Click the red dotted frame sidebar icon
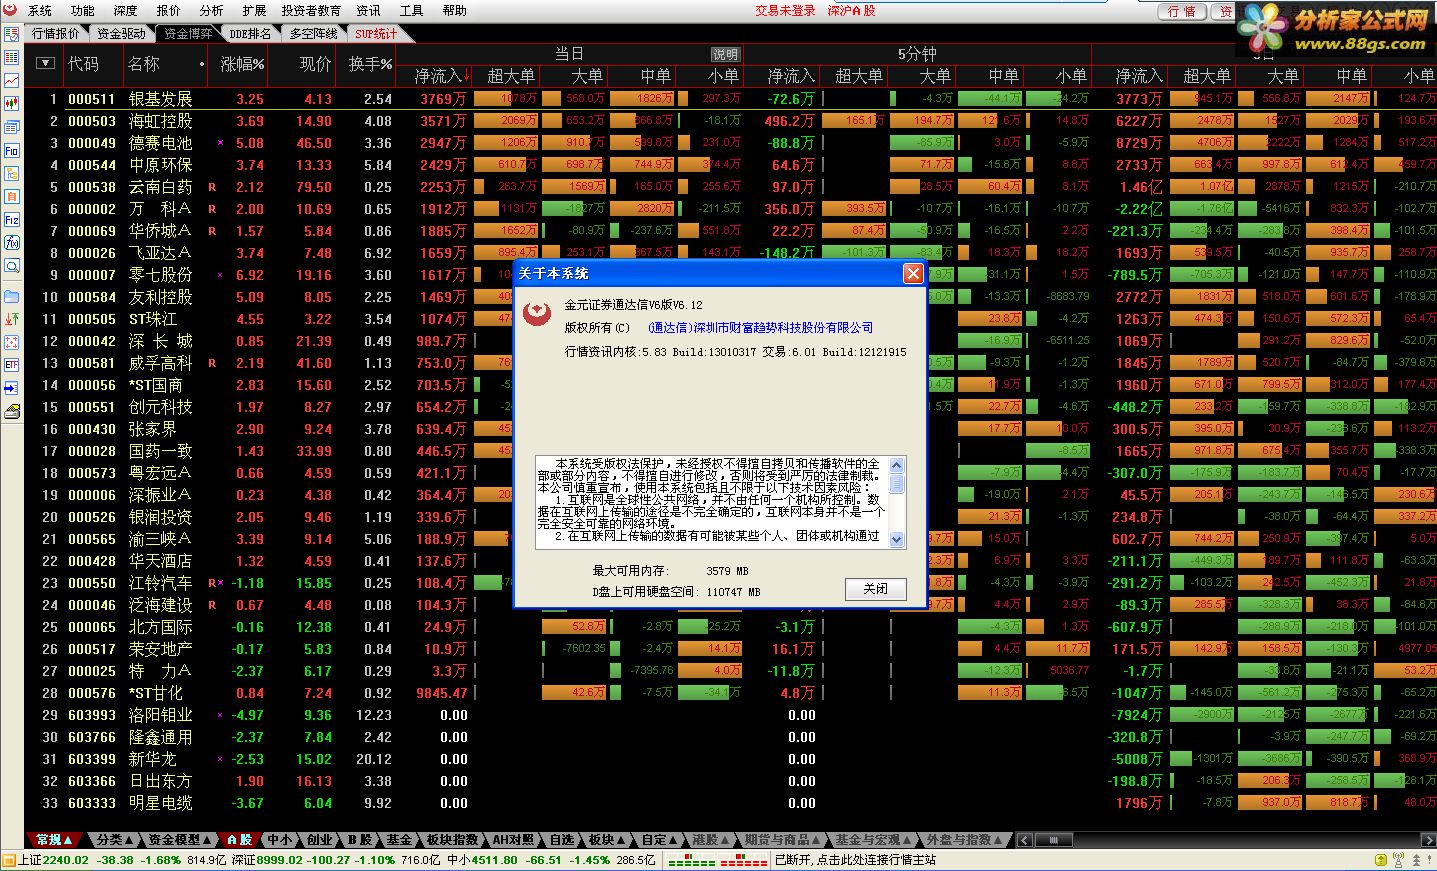The height and width of the screenshot is (871, 1437). [12, 342]
